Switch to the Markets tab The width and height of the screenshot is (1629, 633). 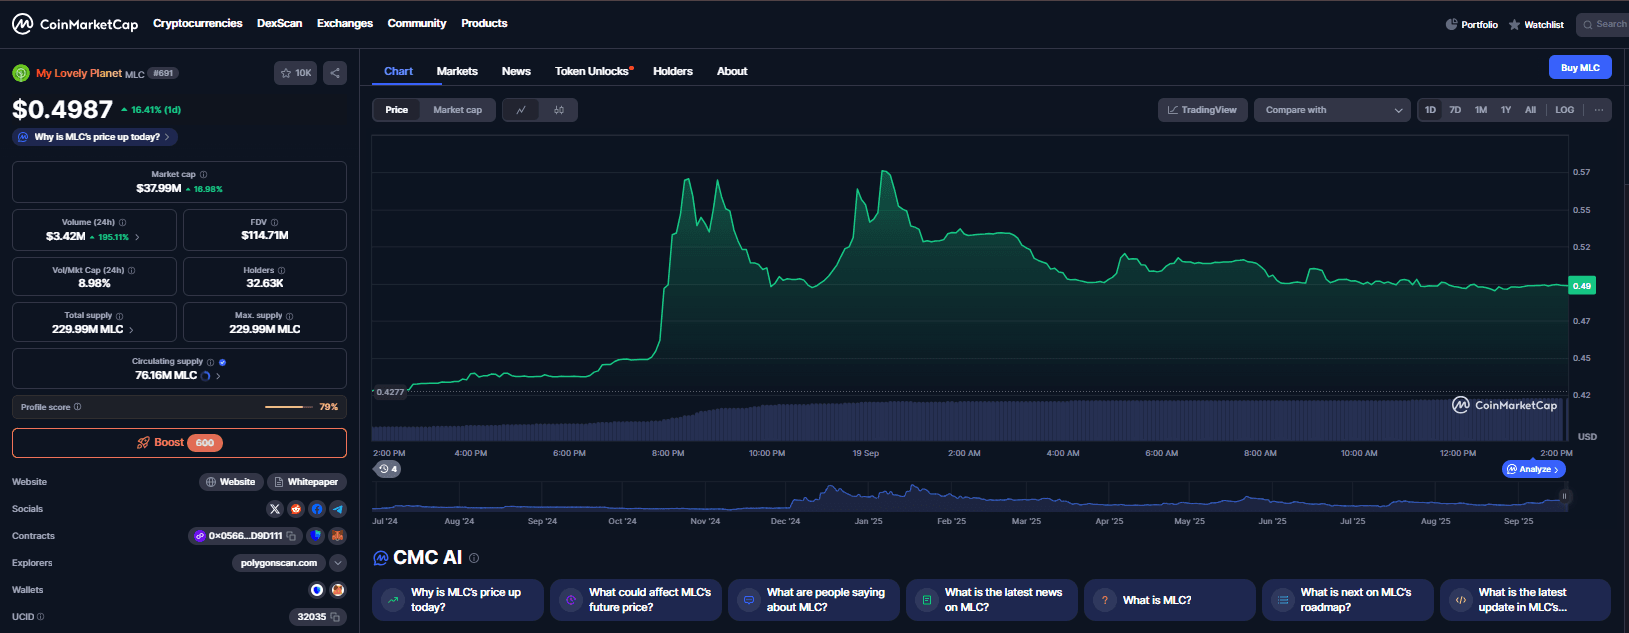click(457, 71)
